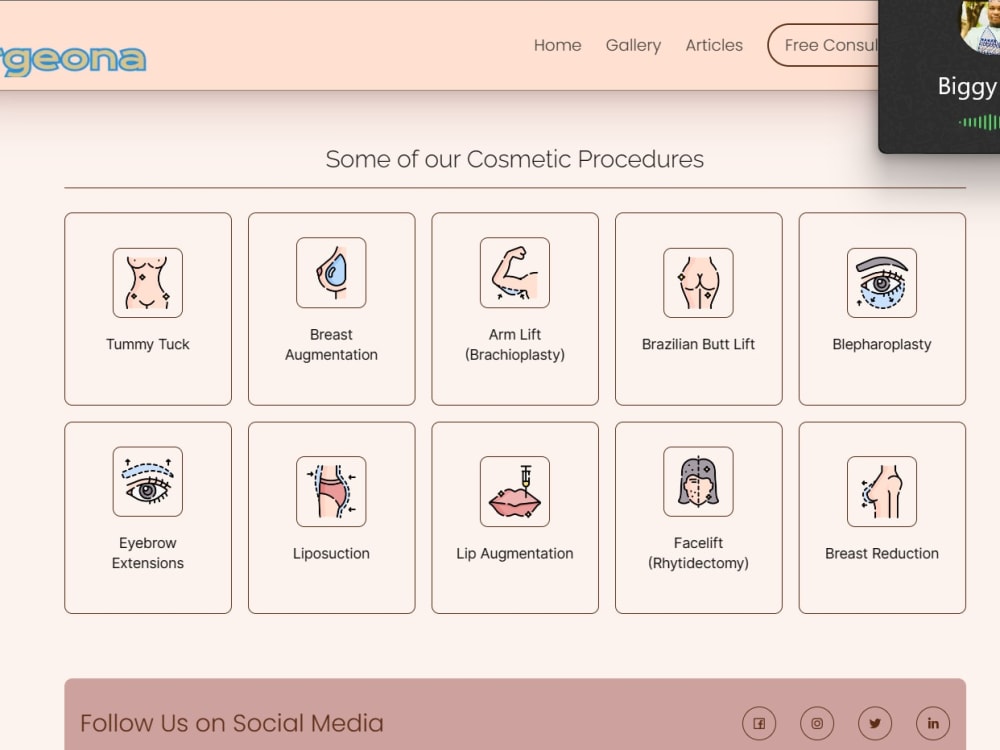This screenshot has width=1000, height=750.
Task: Click the Breast Augmentation implant icon
Action: tap(331, 272)
